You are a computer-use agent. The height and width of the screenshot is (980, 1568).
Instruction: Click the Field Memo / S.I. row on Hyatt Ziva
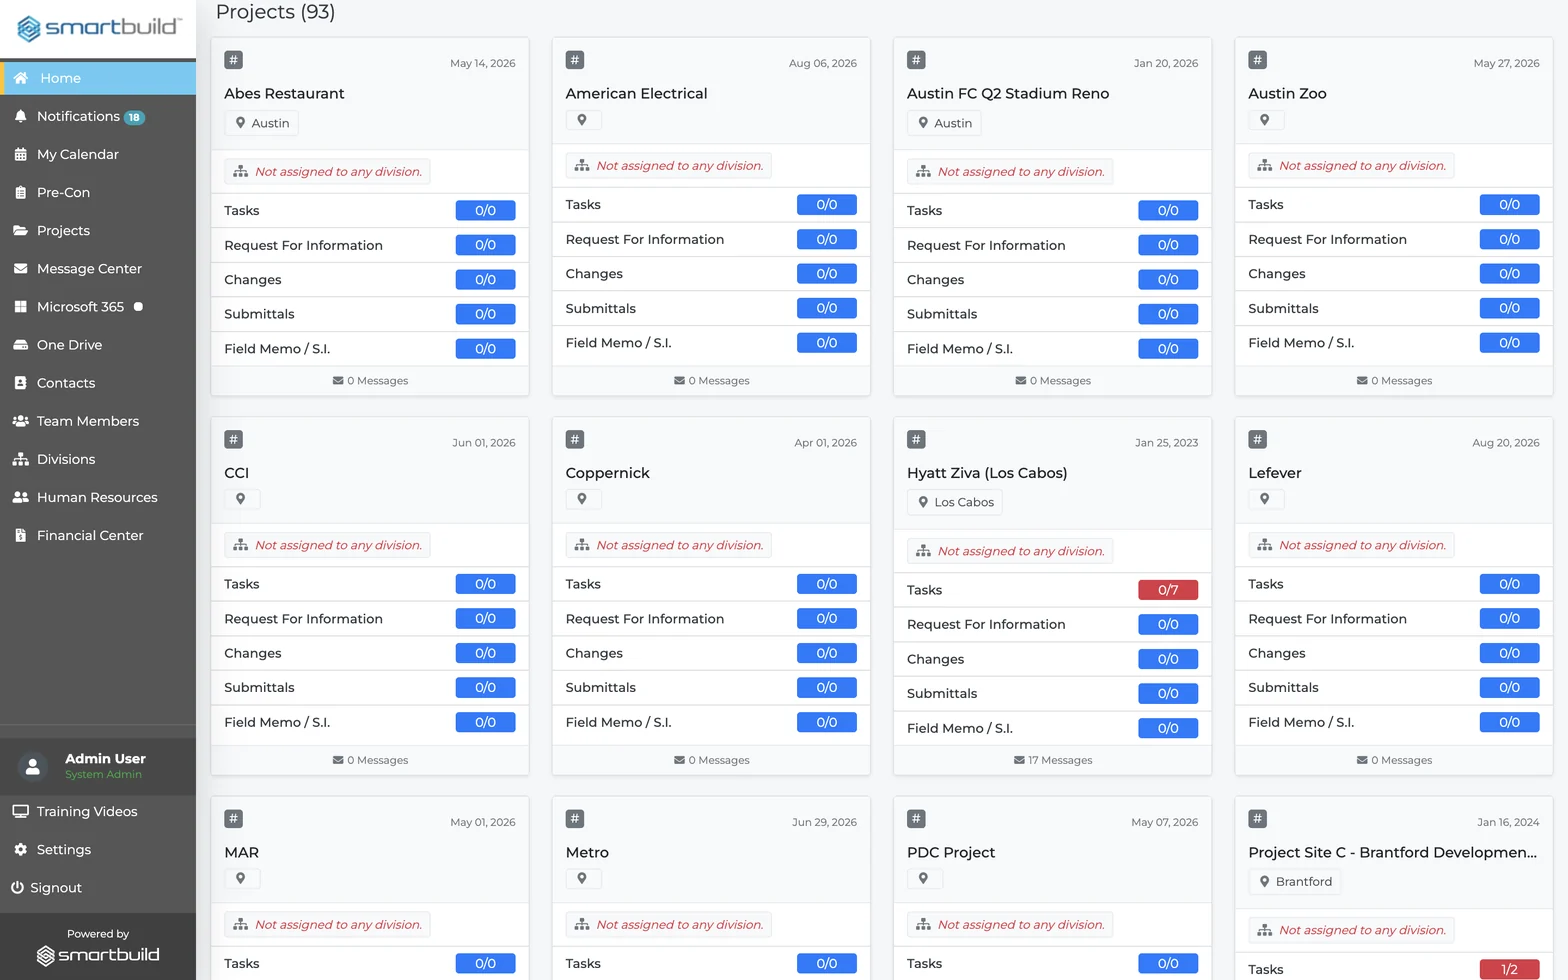click(x=1052, y=728)
